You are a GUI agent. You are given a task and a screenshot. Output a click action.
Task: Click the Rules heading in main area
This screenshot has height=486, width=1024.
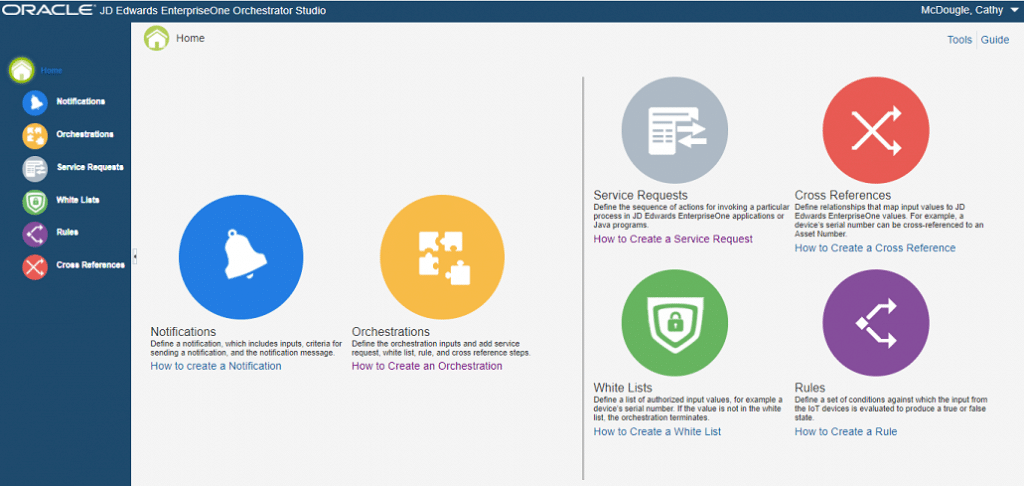[x=810, y=388]
